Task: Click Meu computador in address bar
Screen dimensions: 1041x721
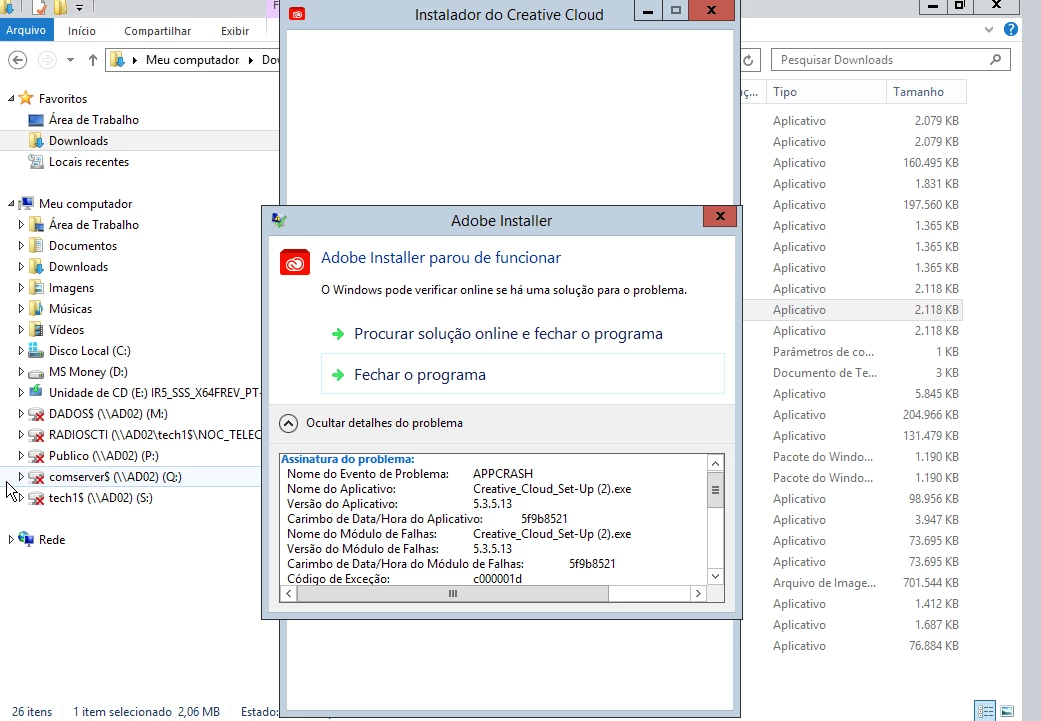Action: tap(193, 60)
